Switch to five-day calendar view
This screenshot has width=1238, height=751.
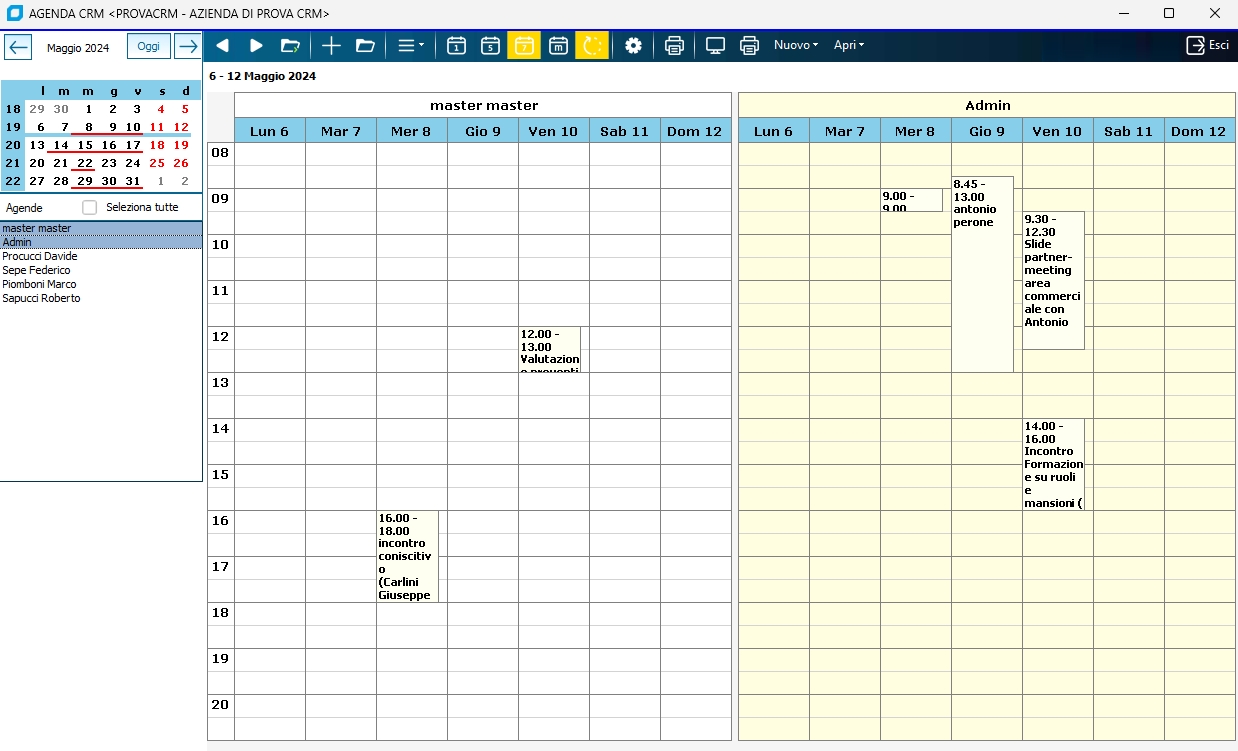(490, 45)
